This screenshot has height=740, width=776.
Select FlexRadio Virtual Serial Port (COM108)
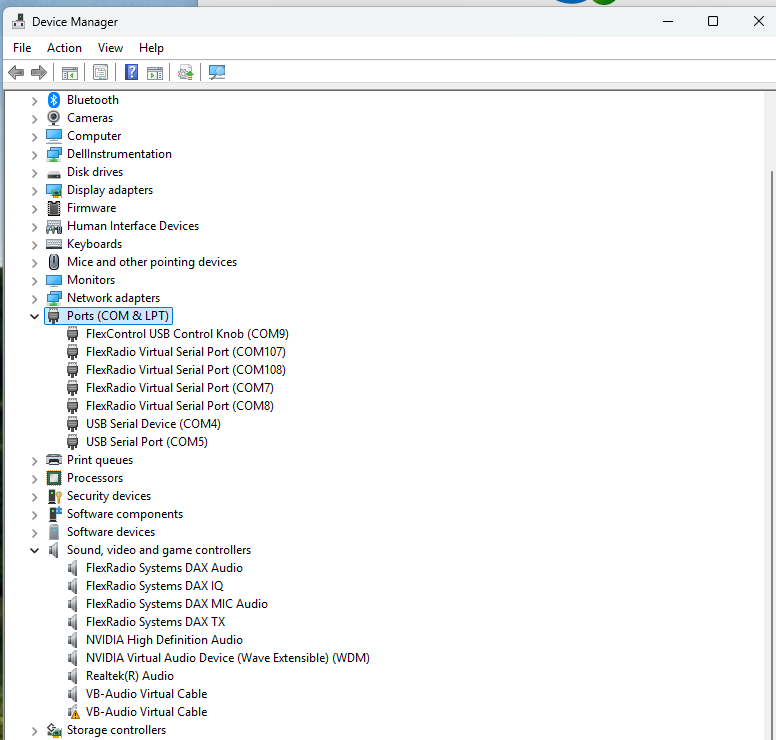coord(186,370)
